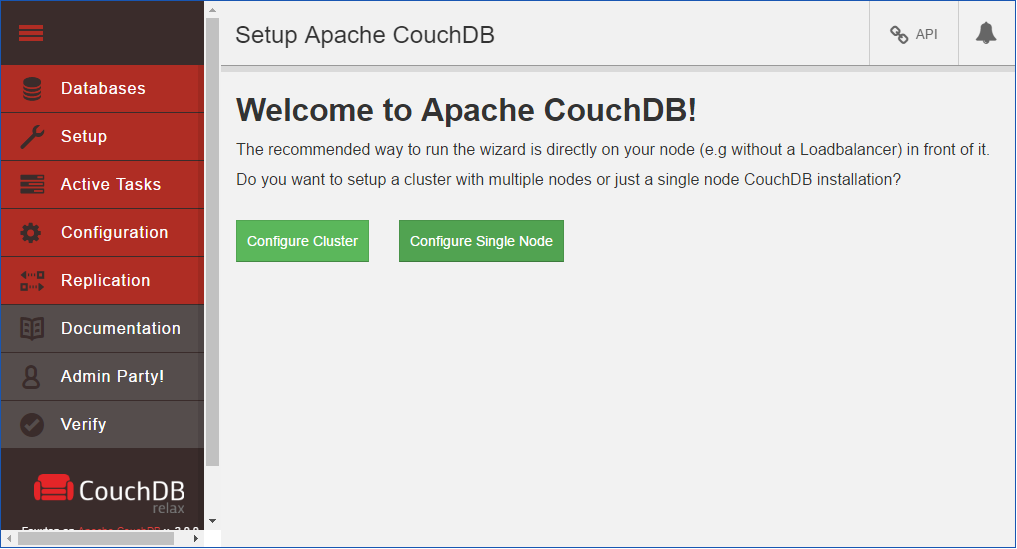The image size is (1017, 549).
Task: Click the Active Tasks list icon
Action: 32,185
